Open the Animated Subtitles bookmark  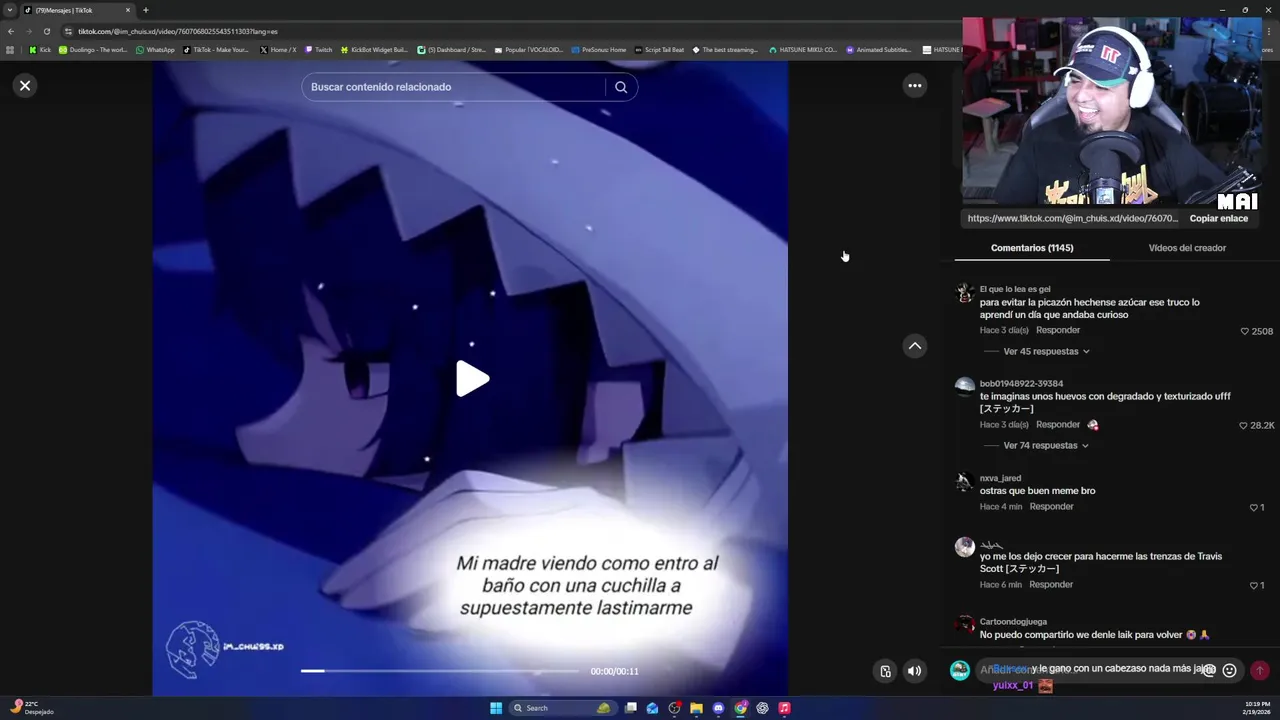coord(879,49)
